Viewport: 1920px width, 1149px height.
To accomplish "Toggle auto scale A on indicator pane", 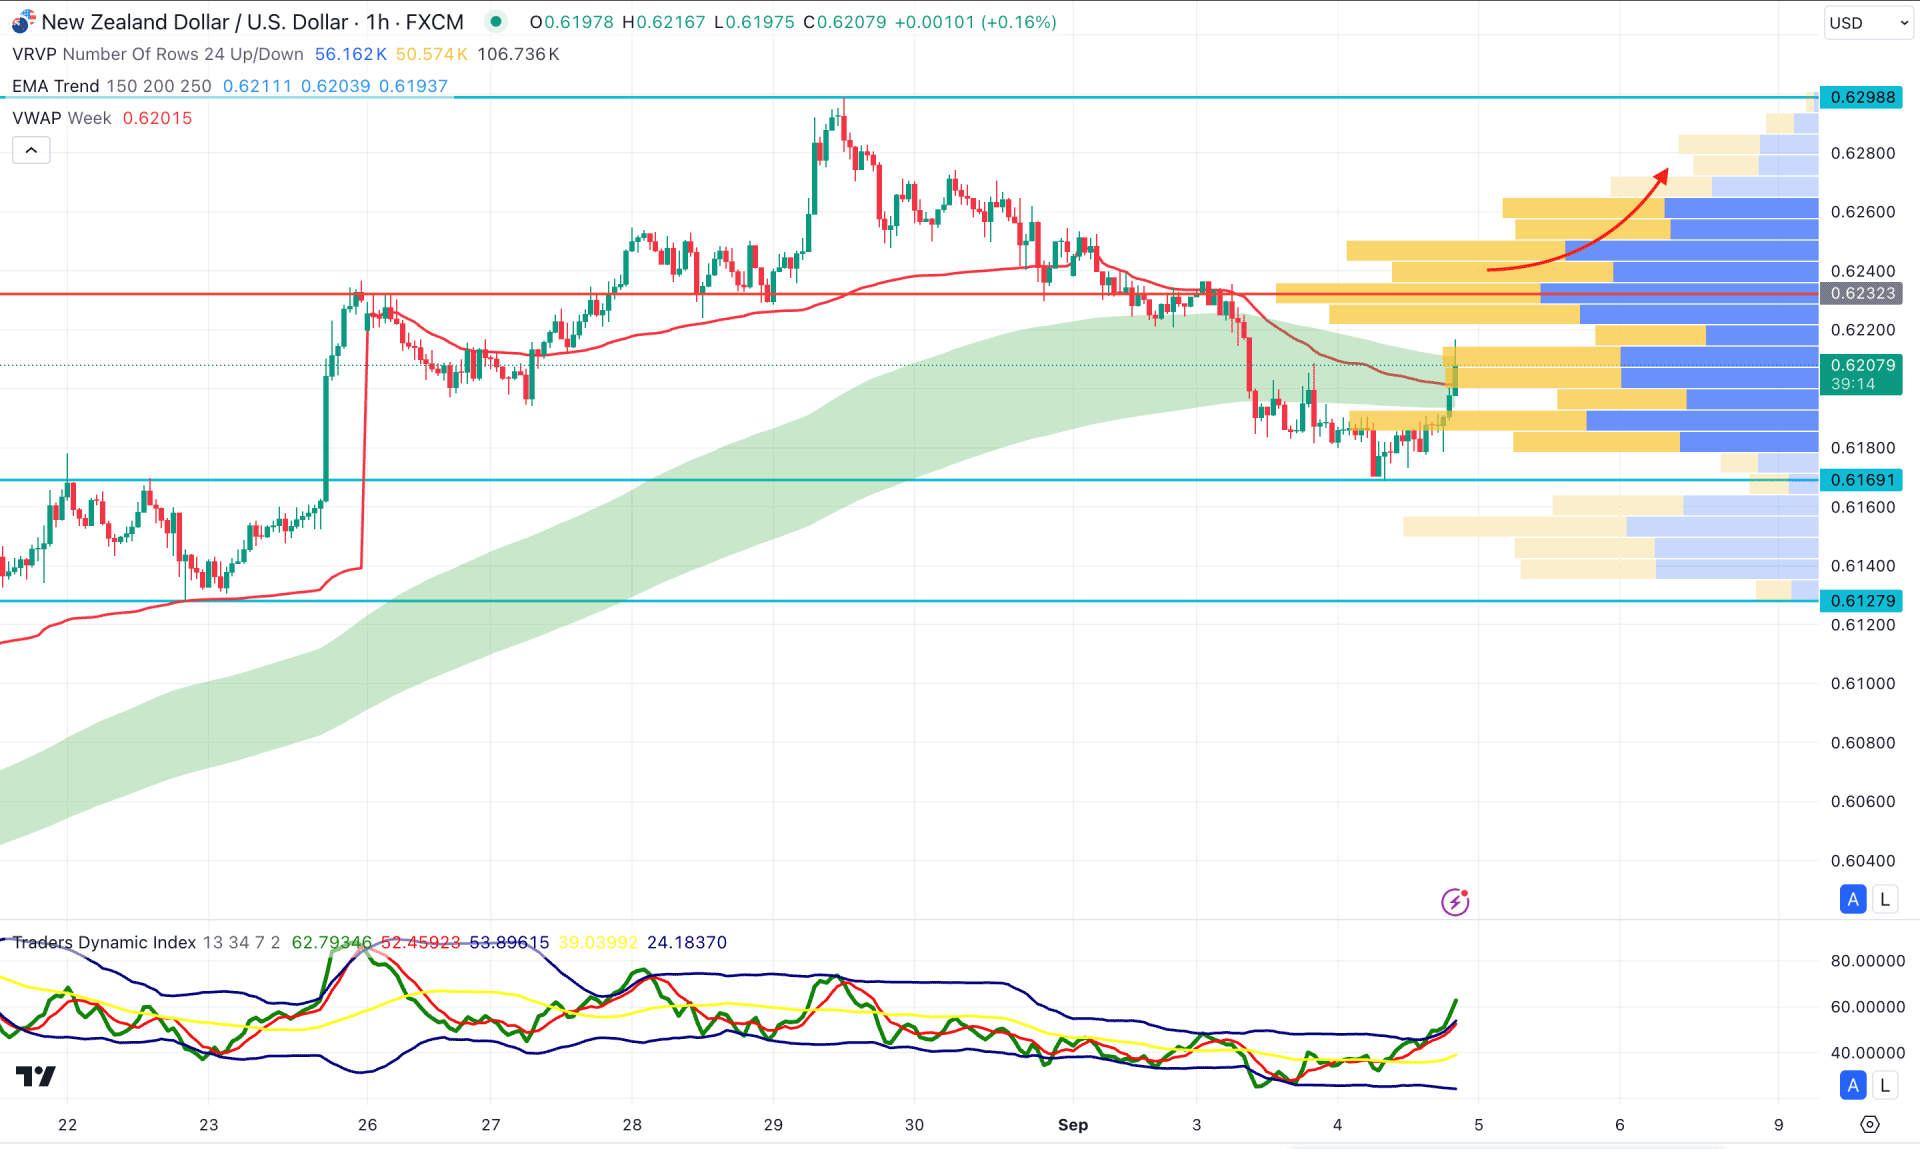I will 1853,1085.
